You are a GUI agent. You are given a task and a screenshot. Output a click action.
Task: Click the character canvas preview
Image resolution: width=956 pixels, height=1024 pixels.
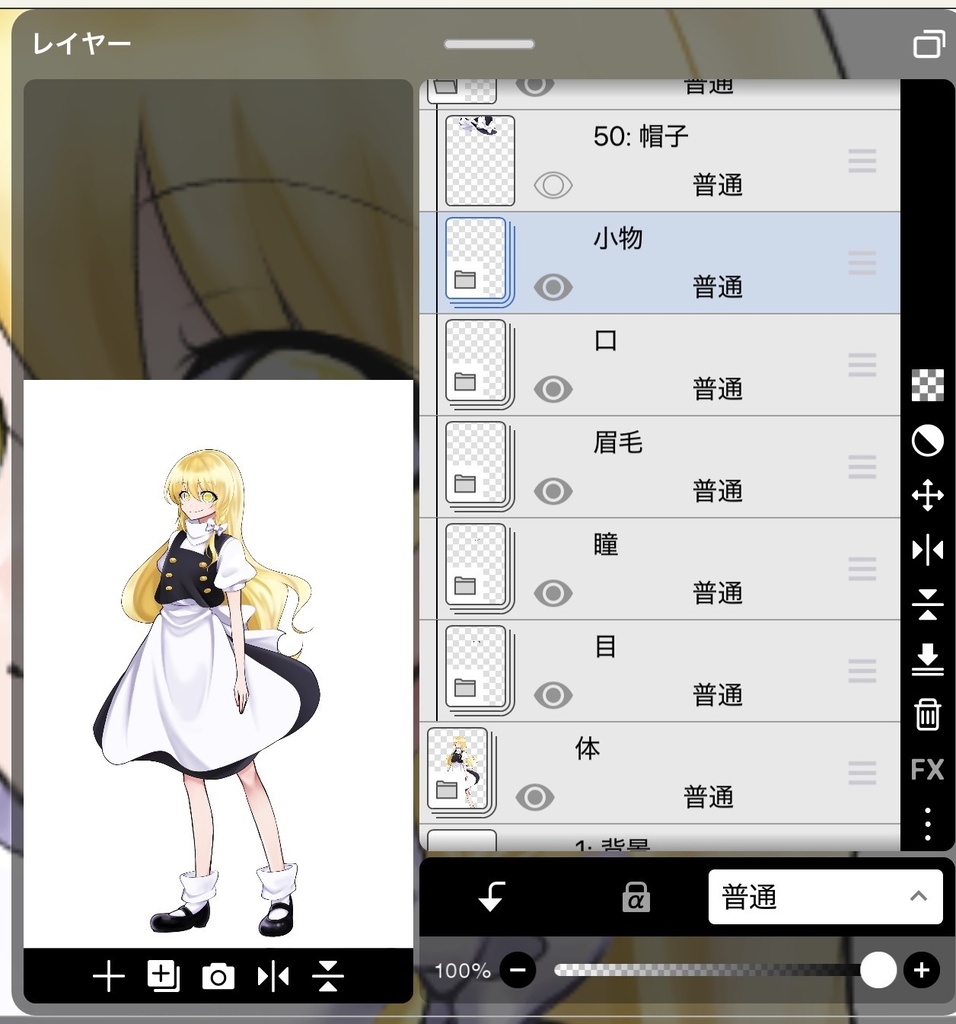(218, 663)
